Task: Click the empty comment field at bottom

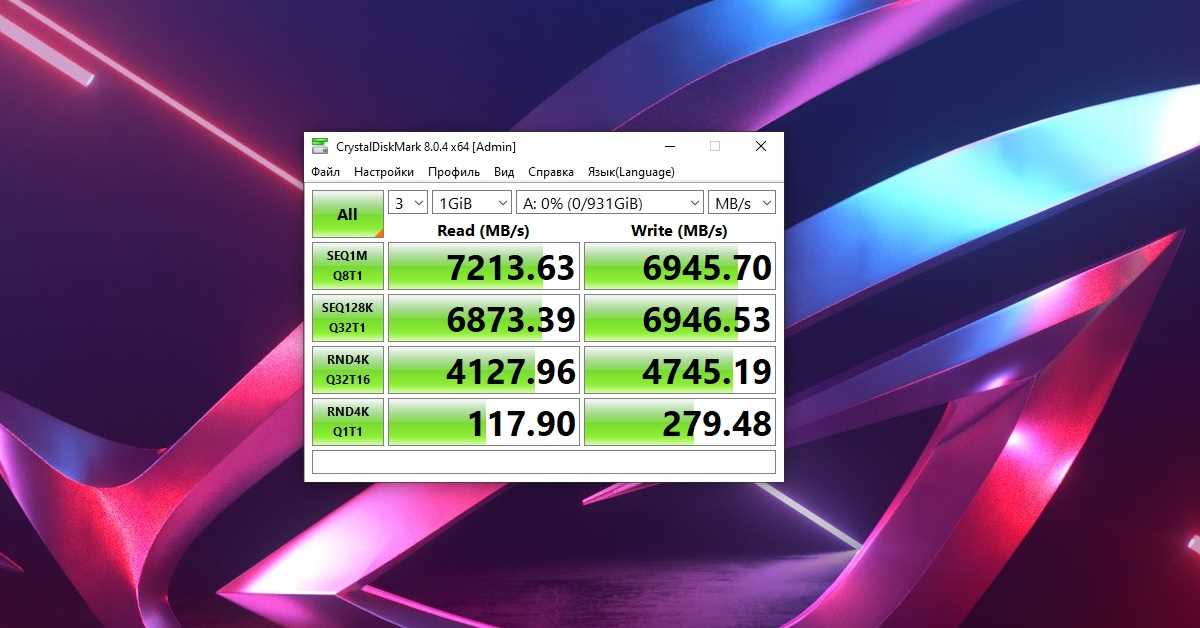Action: point(544,462)
